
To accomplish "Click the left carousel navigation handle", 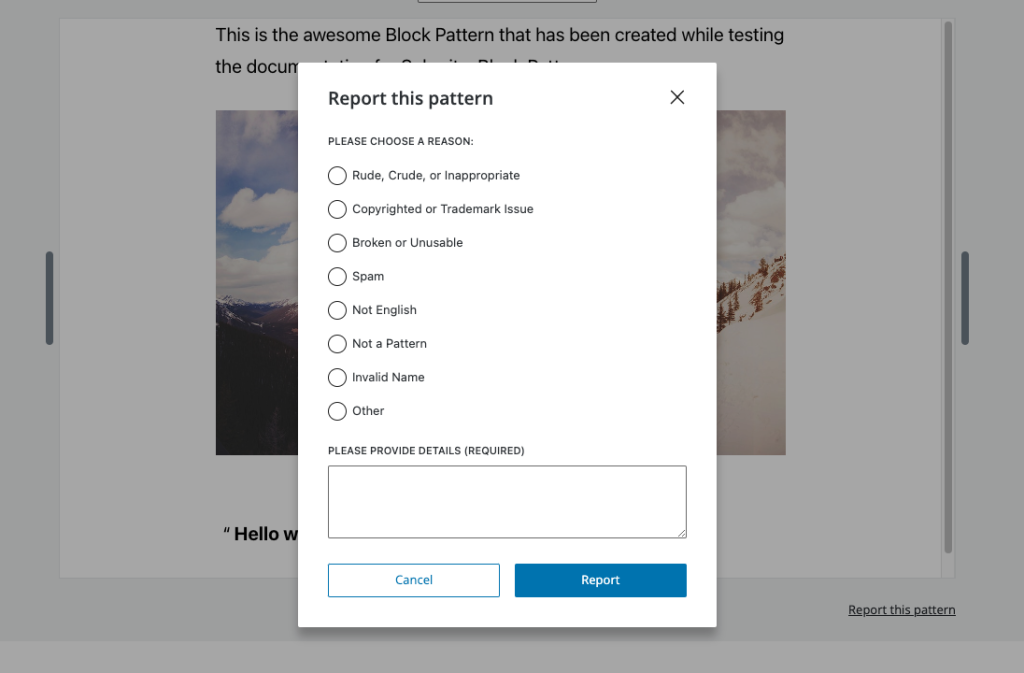I will coord(49,298).
